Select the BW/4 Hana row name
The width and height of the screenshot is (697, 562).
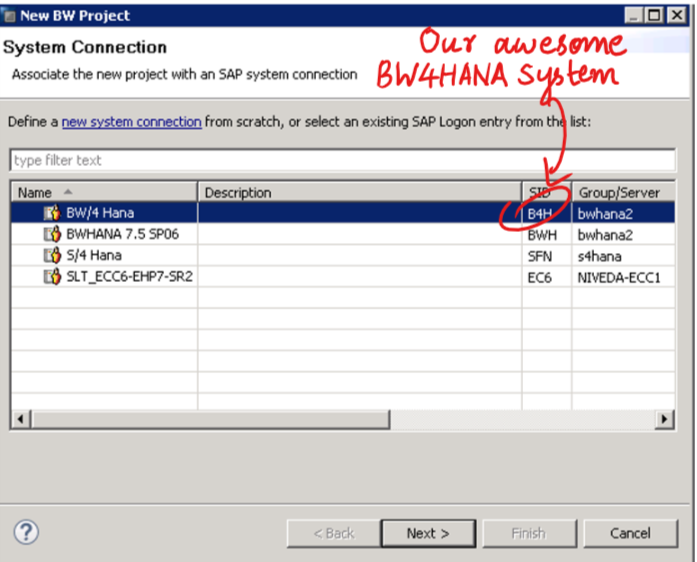tap(100, 213)
